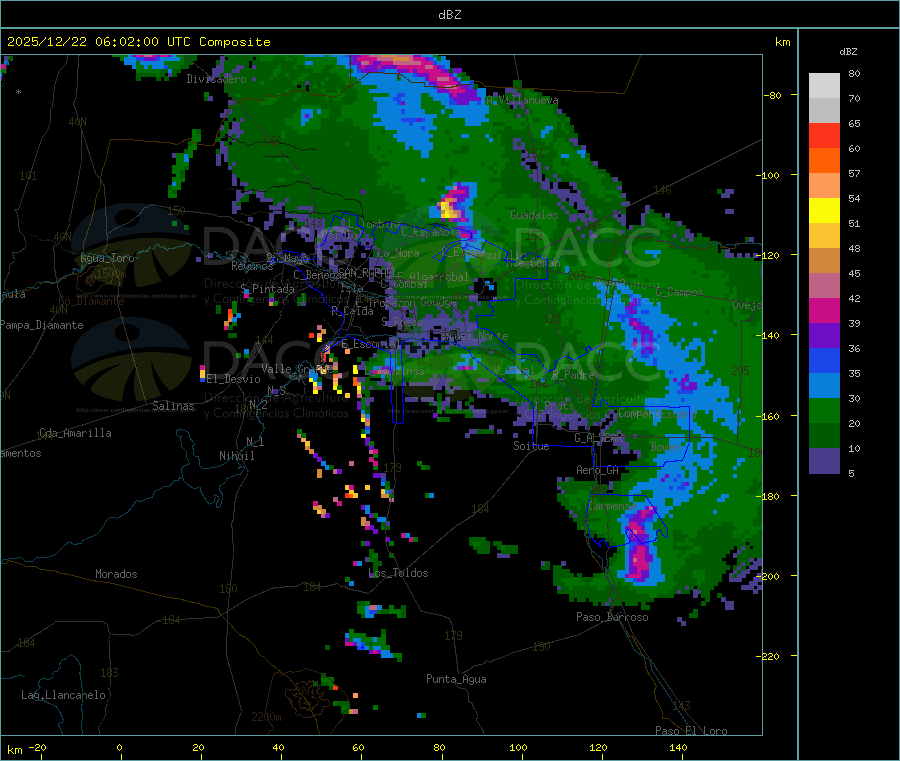Click the legend value 5
Screen dimensions: 900x761
click(851, 473)
